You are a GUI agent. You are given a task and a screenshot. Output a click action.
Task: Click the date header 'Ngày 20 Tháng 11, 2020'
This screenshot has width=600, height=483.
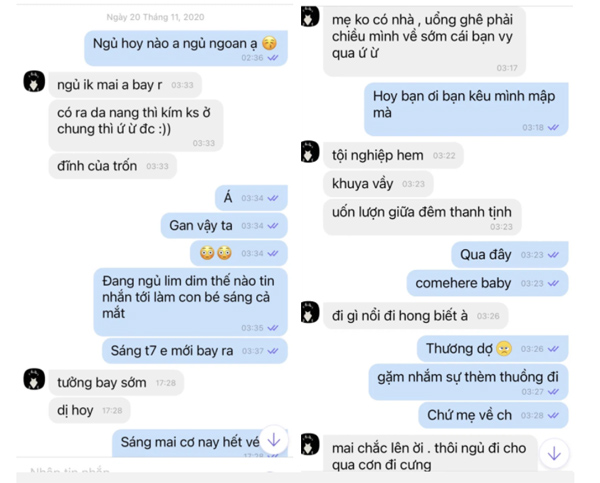coord(155,17)
